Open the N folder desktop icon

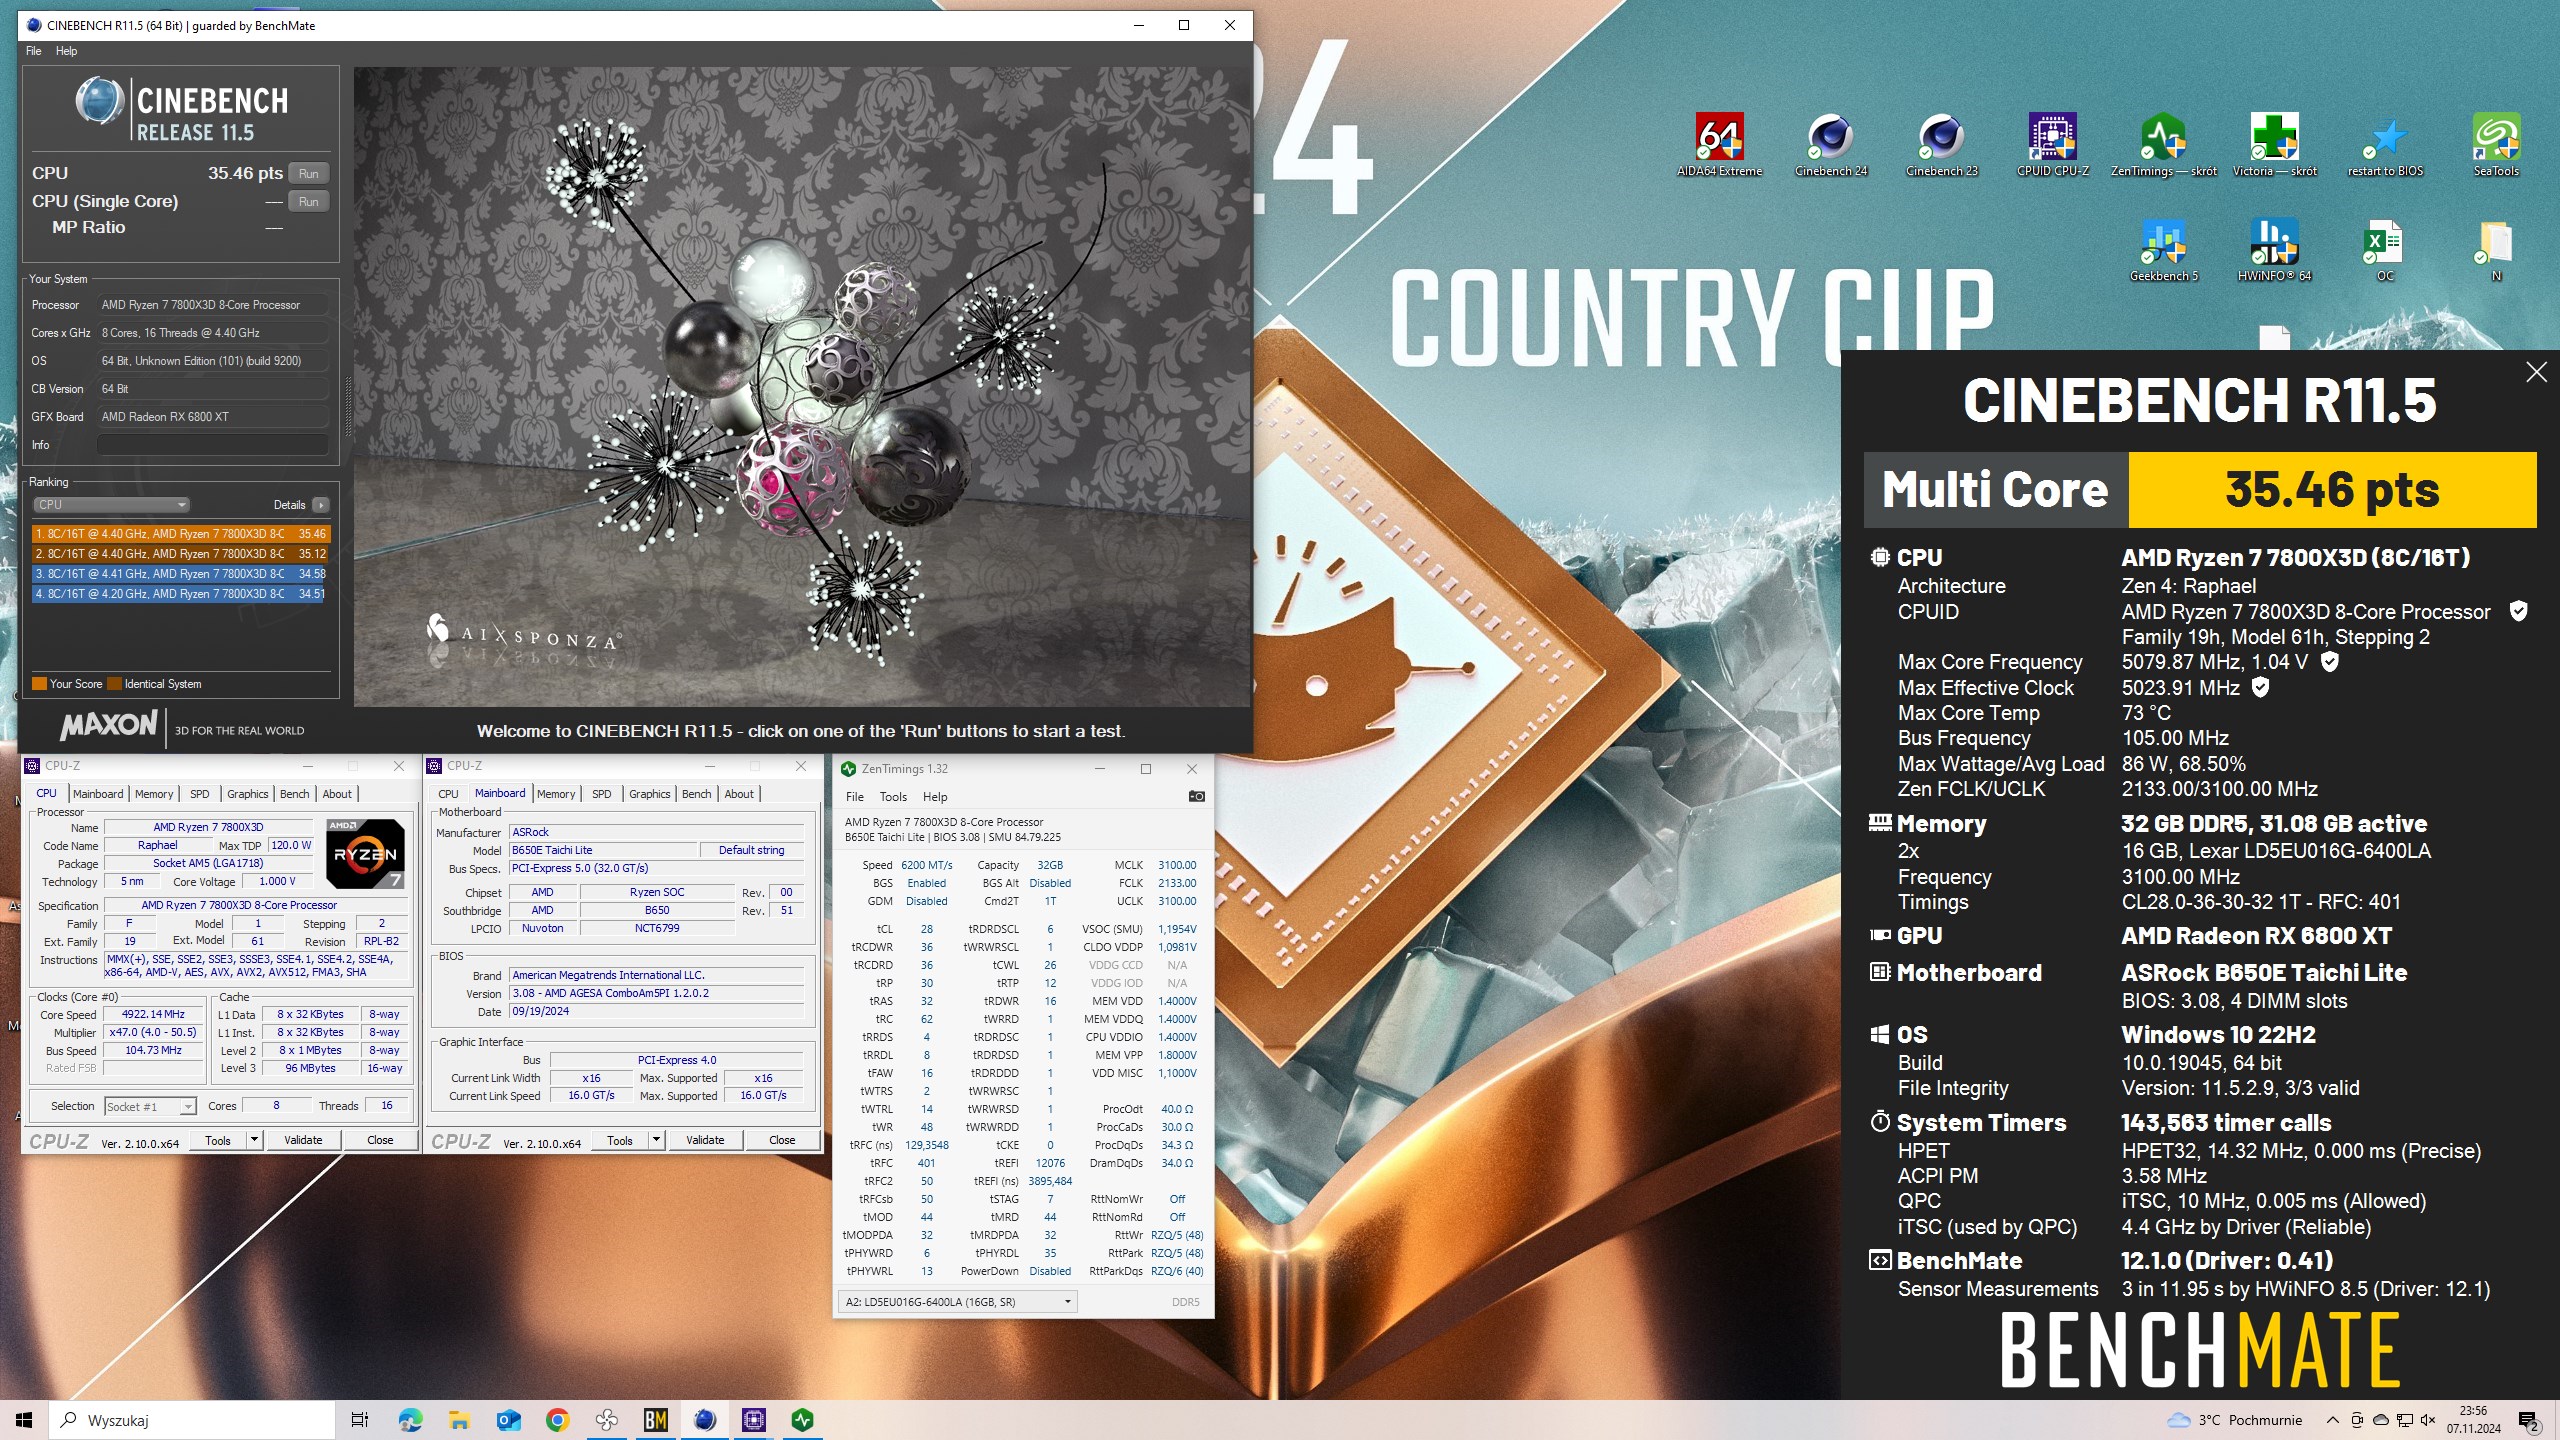2496,250
